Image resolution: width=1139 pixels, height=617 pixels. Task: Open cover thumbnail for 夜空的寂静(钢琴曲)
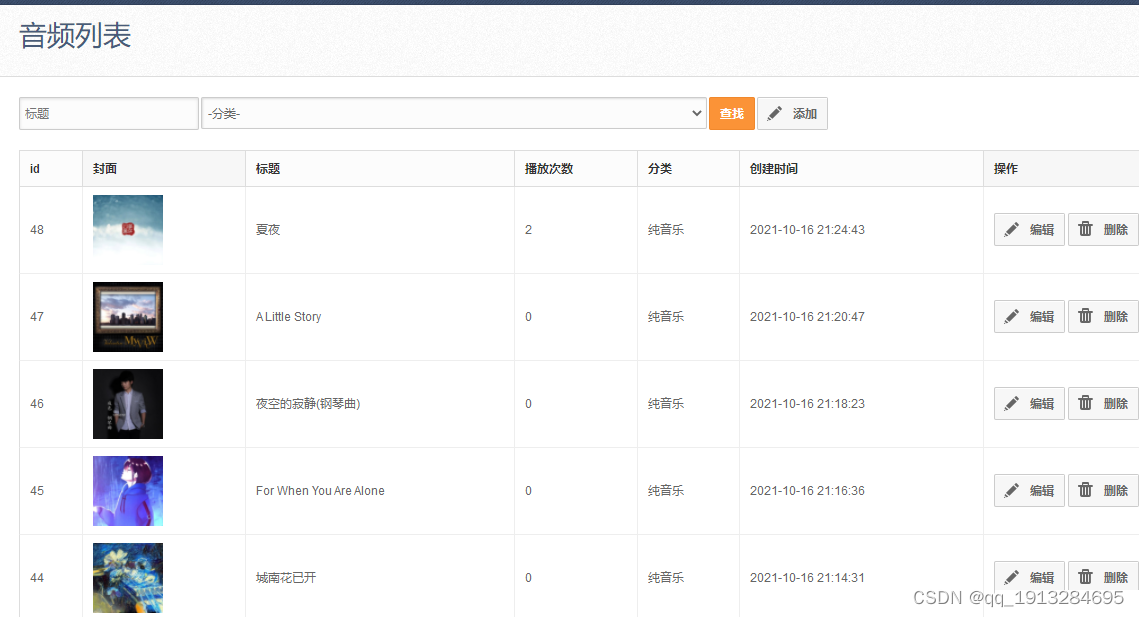128,404
